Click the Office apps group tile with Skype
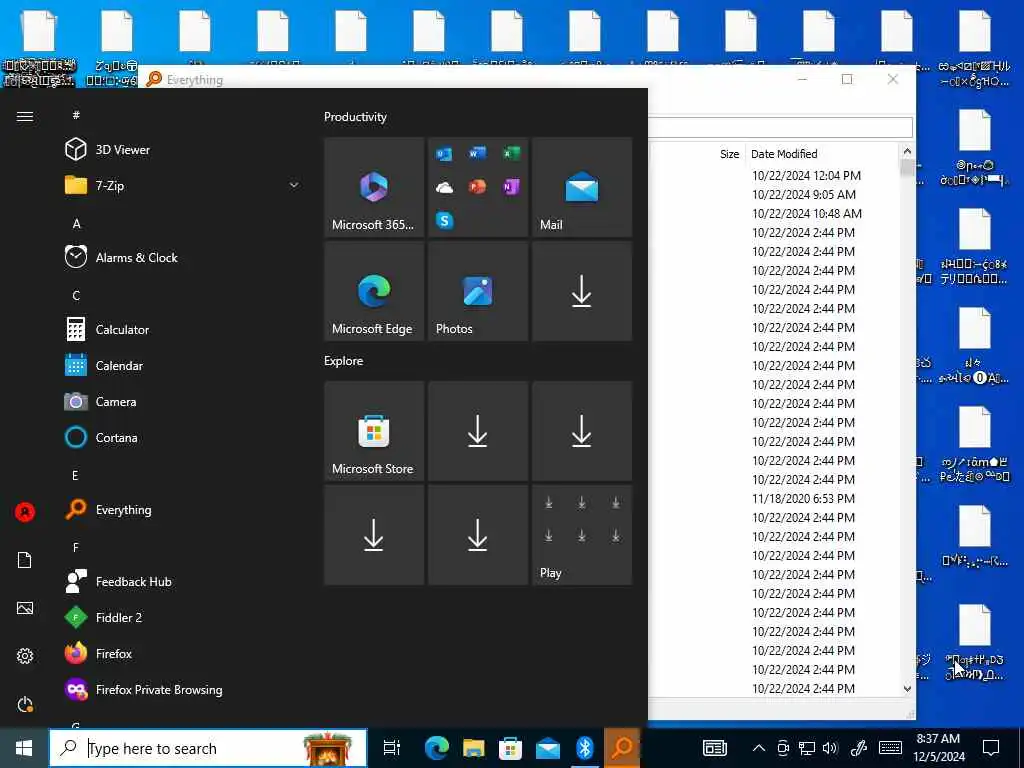 (x=477, y=187)
